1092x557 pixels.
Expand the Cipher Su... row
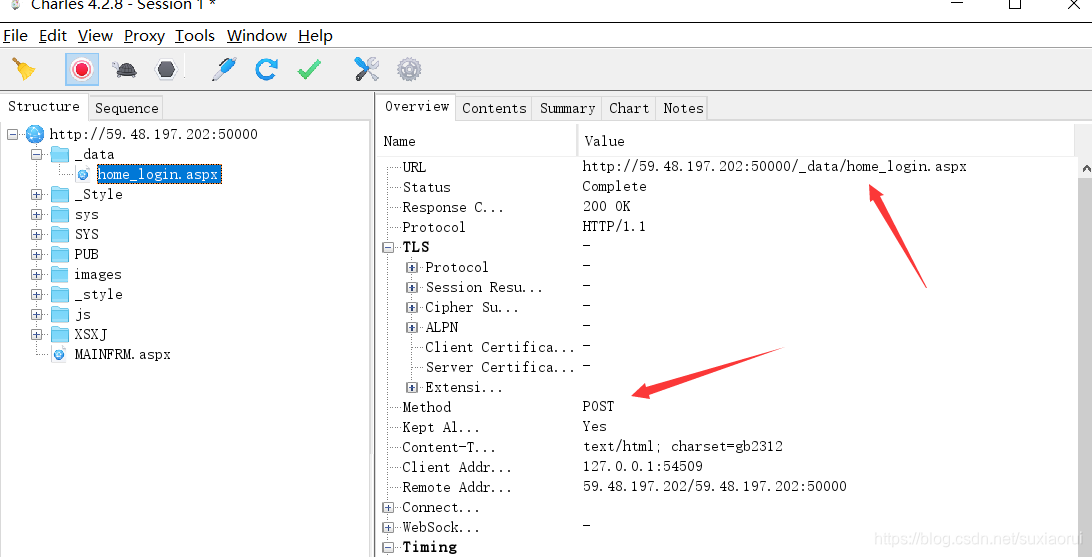tap(412, 307)
